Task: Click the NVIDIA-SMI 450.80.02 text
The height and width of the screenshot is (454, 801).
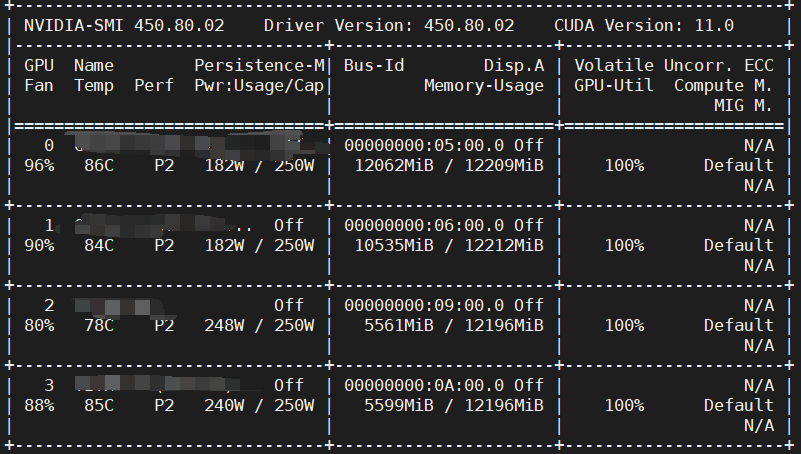Action: [x=124, y=26]
